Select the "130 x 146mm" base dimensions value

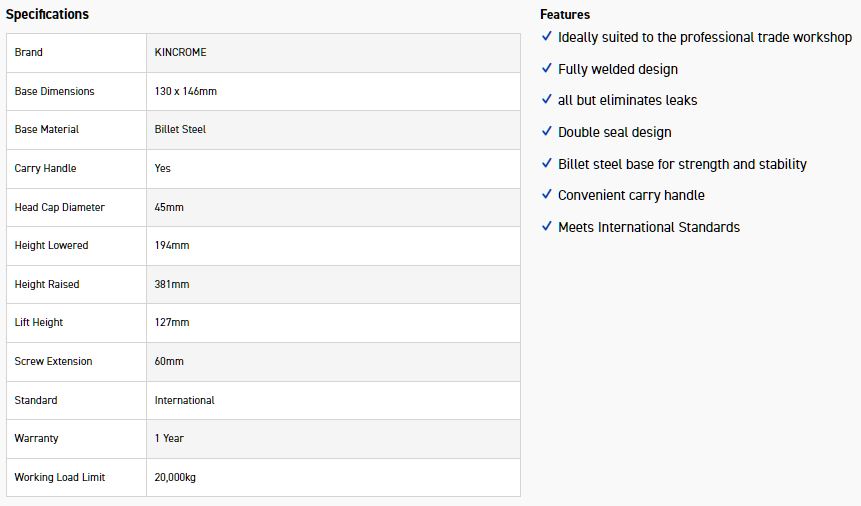tap(186, 91)
